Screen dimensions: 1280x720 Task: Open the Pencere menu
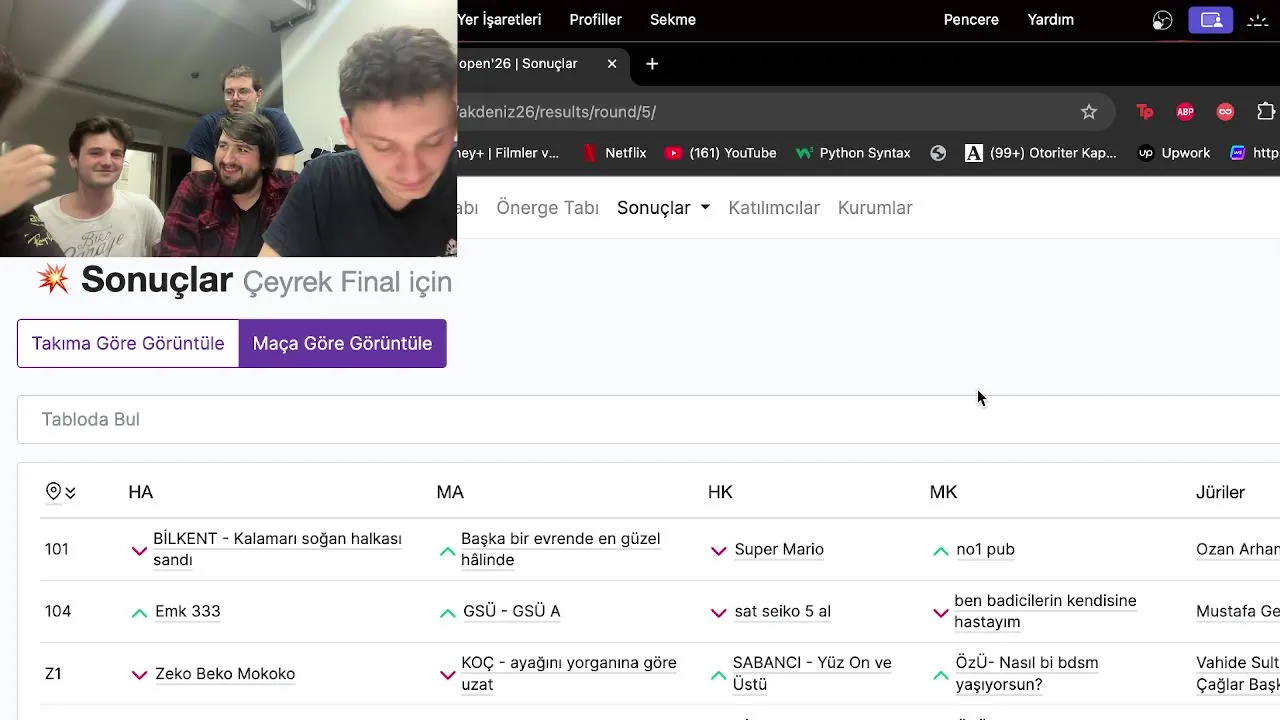971,20
